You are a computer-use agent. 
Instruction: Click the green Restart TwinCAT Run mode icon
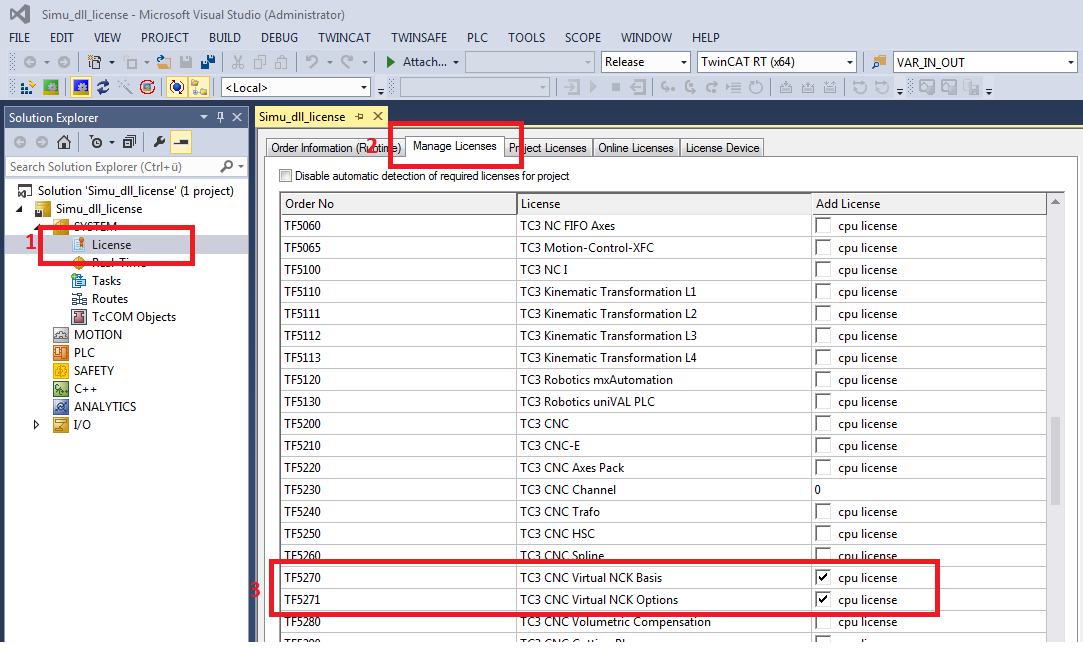50,88
